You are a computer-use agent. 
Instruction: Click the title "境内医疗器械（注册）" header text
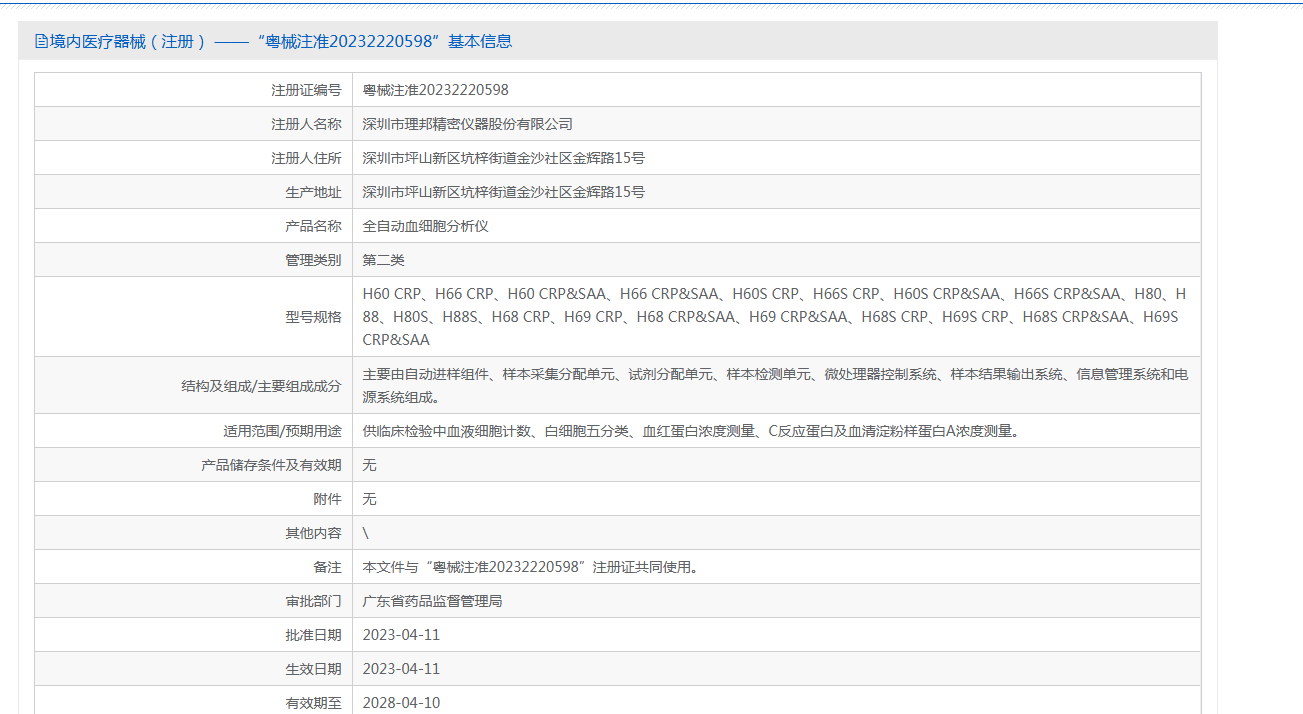tap(128, 41)
